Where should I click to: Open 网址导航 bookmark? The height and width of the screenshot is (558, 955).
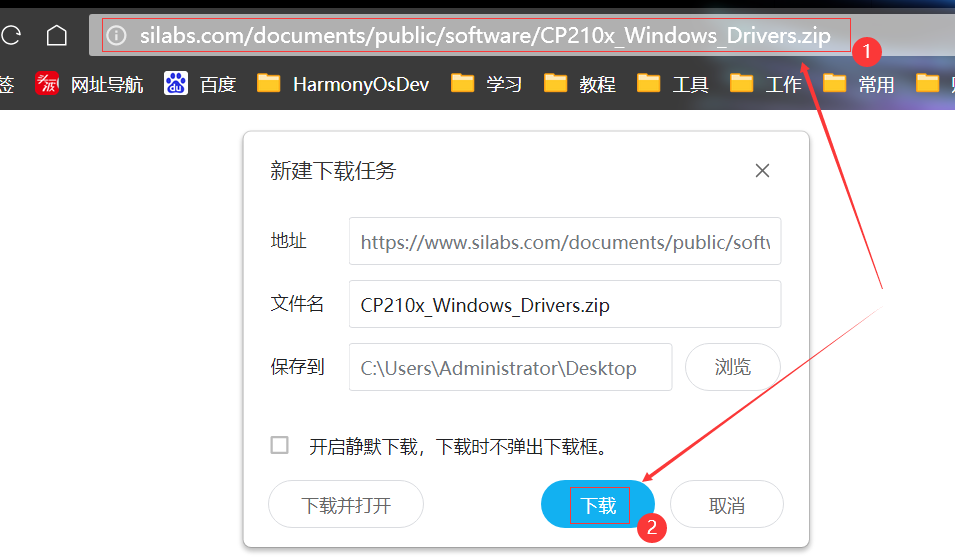click(x=89, y=84)
